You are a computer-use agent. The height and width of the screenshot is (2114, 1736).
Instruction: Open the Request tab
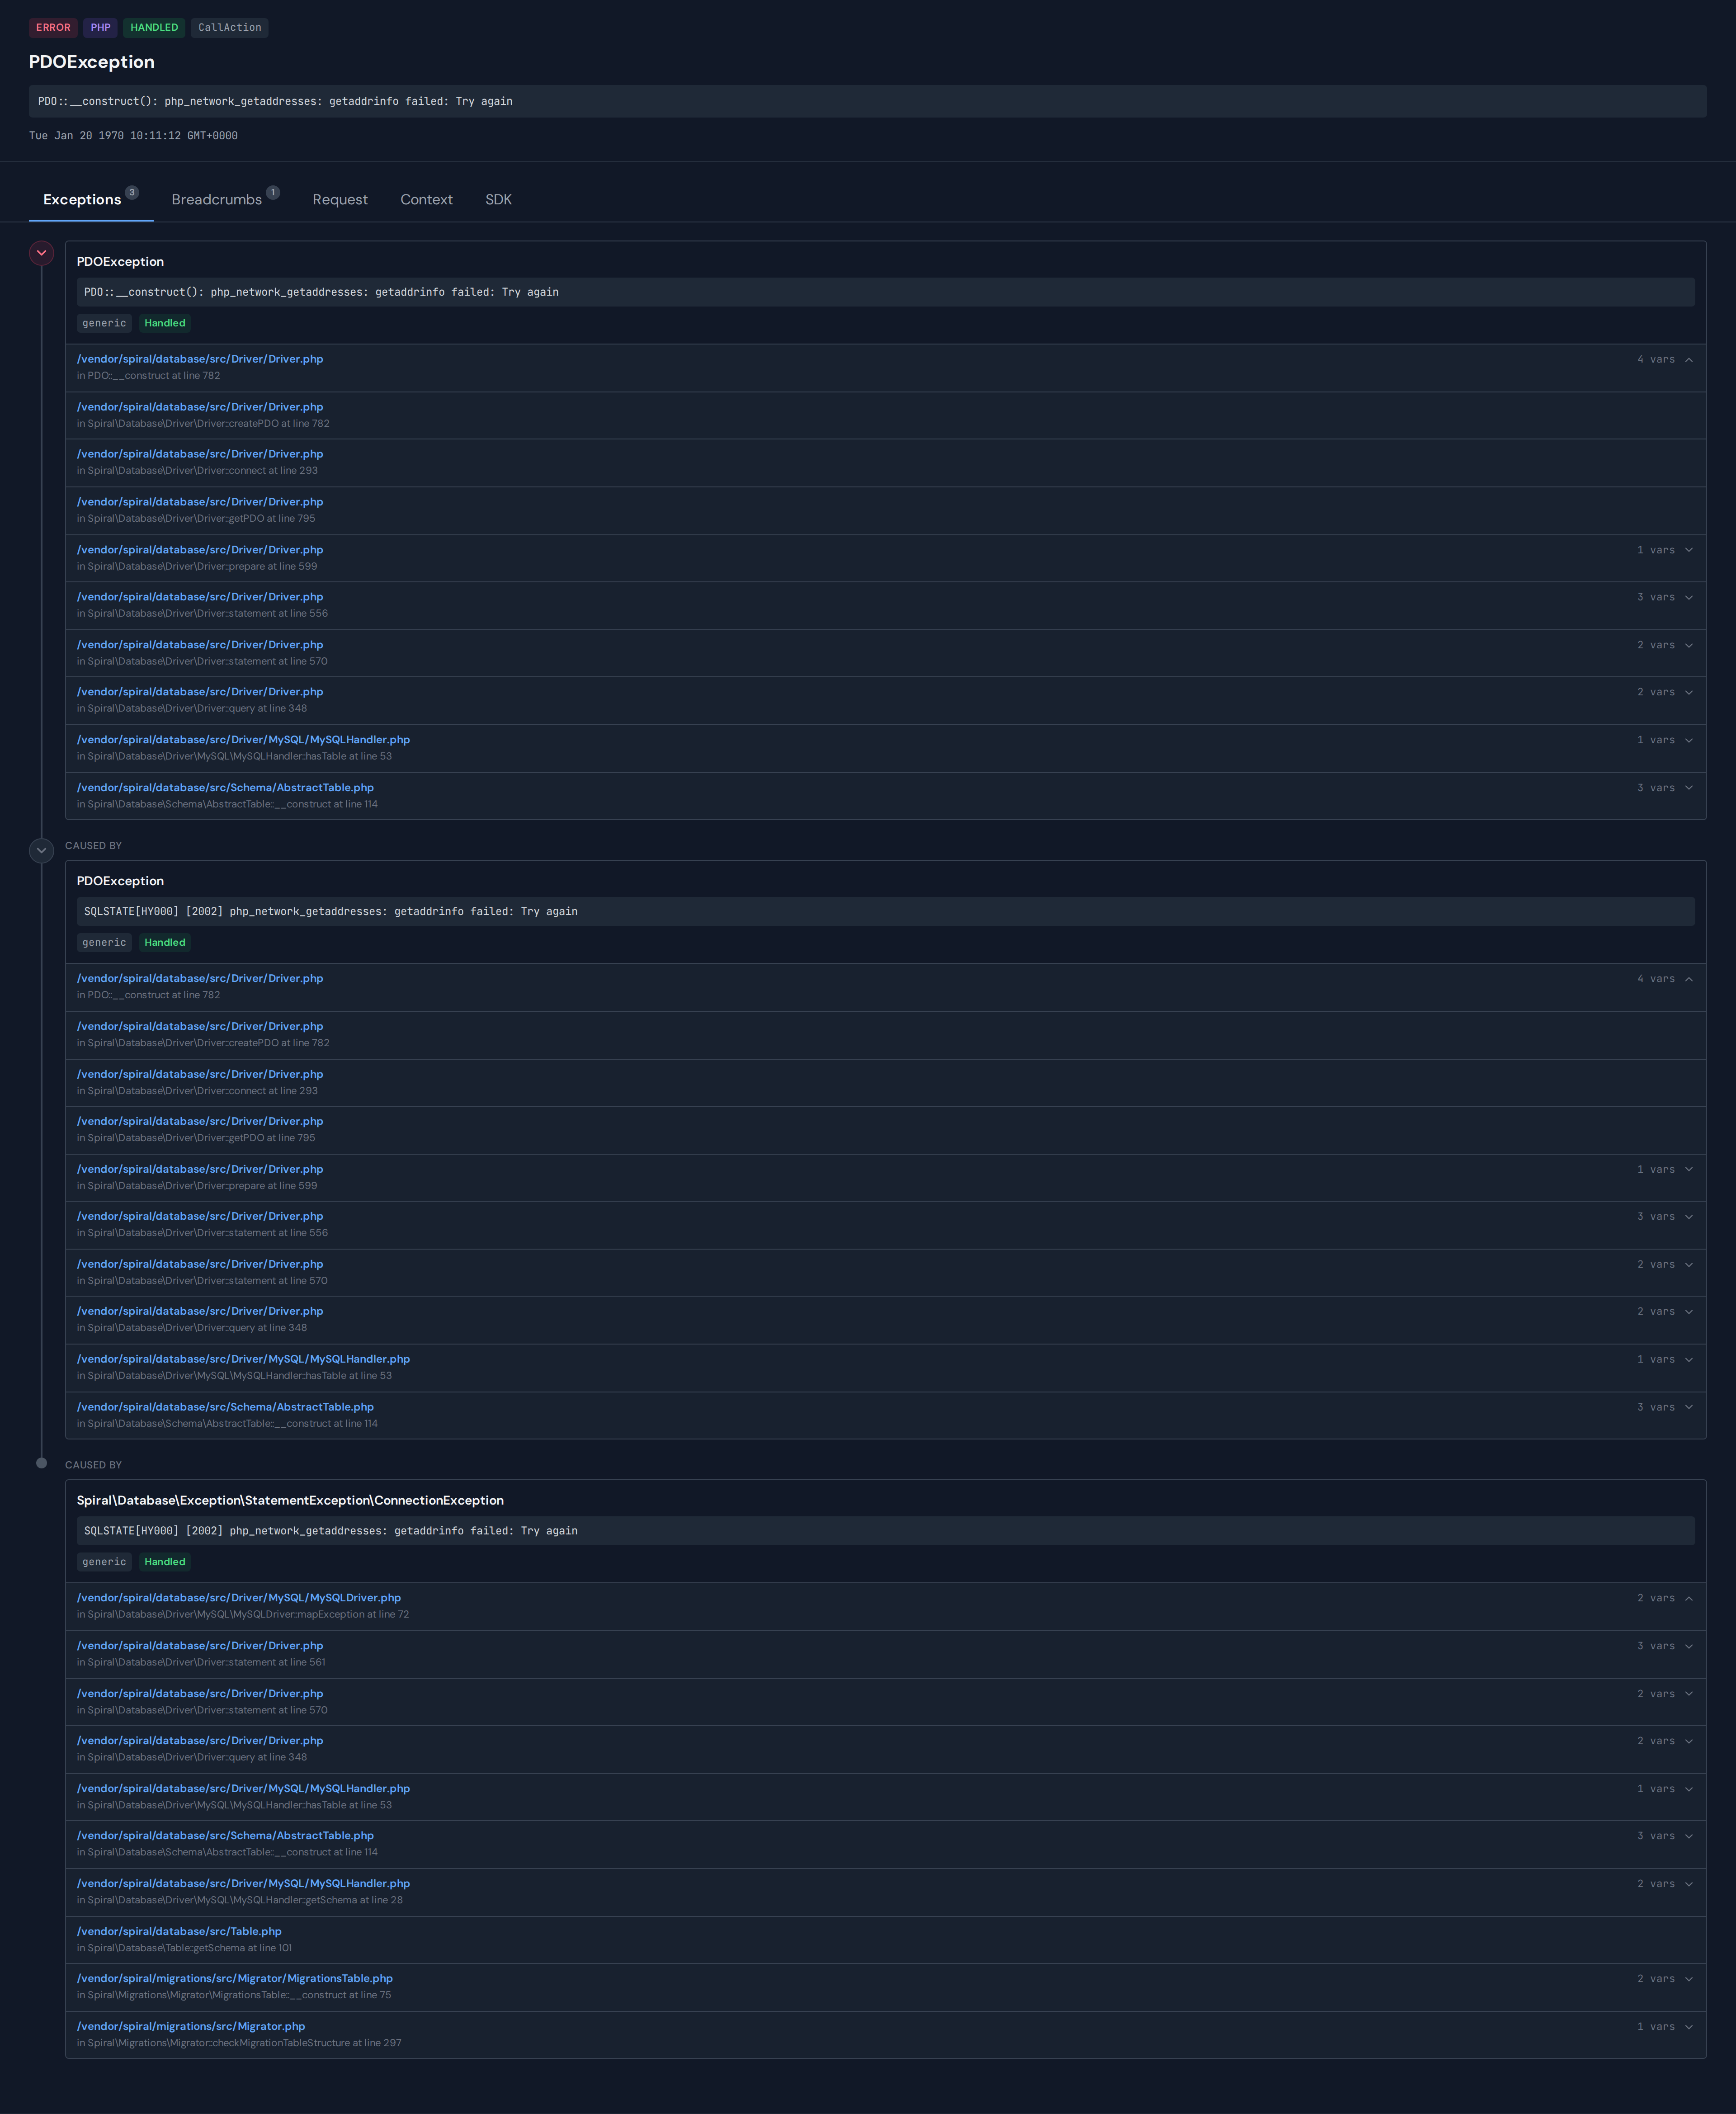click(340, 200)
